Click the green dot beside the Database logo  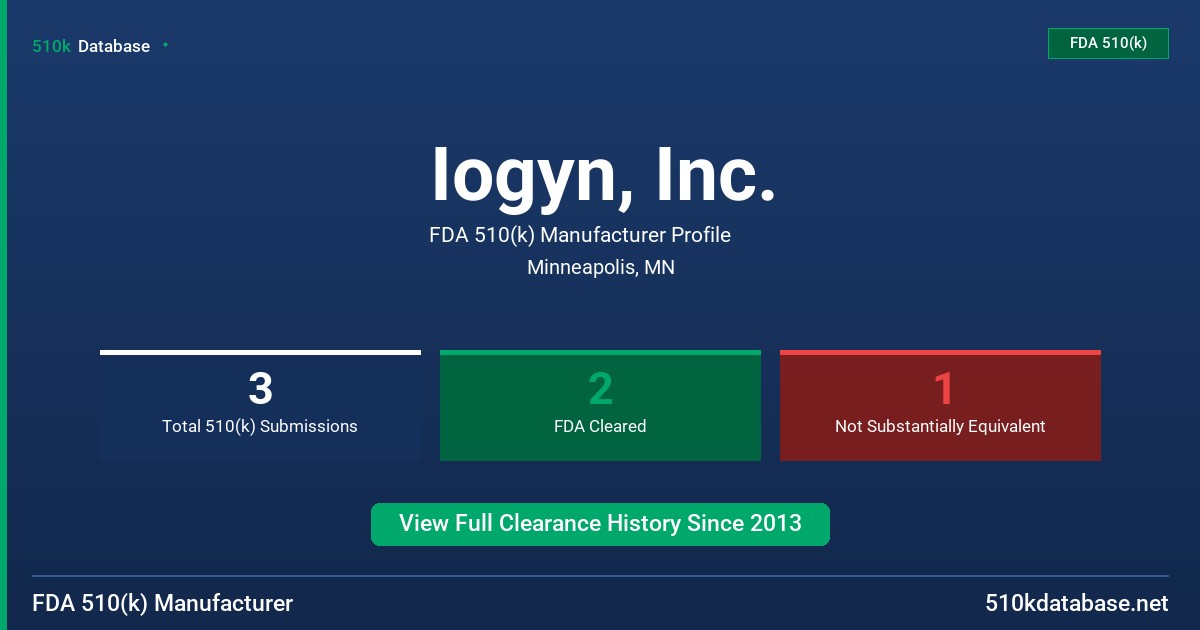click(x=165, y=45)
